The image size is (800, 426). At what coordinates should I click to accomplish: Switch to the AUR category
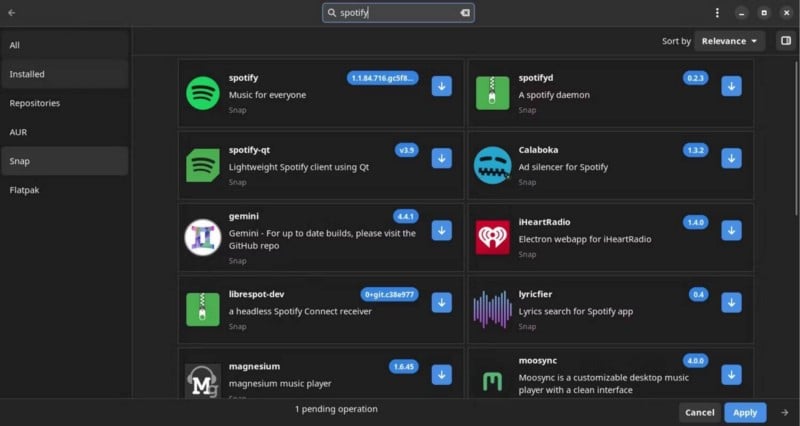(x=65, y=132)
